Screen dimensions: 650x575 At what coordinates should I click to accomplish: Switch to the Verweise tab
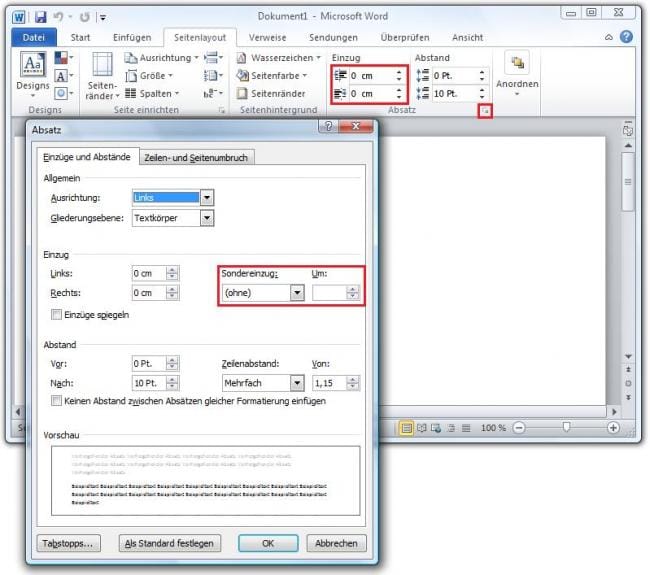(x=267, y=38)
